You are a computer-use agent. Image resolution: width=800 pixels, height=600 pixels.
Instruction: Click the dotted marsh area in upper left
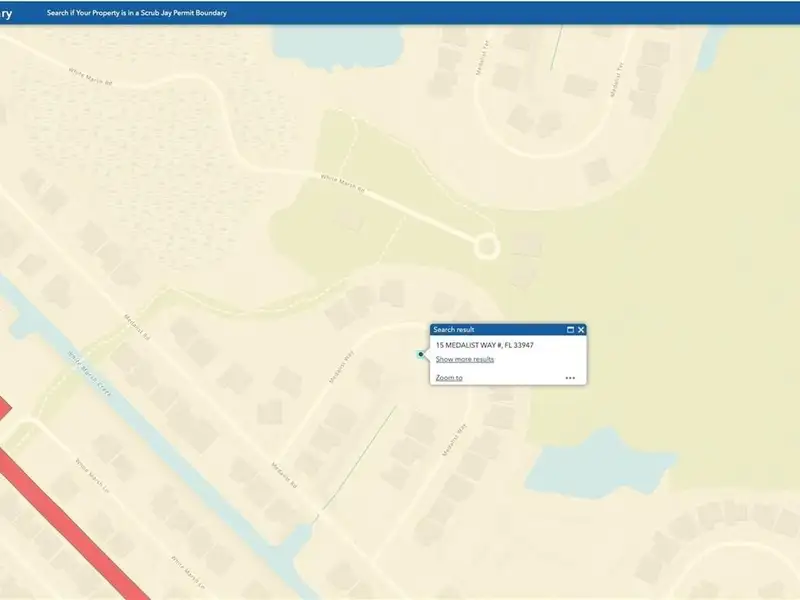click(x=120, y=130)
